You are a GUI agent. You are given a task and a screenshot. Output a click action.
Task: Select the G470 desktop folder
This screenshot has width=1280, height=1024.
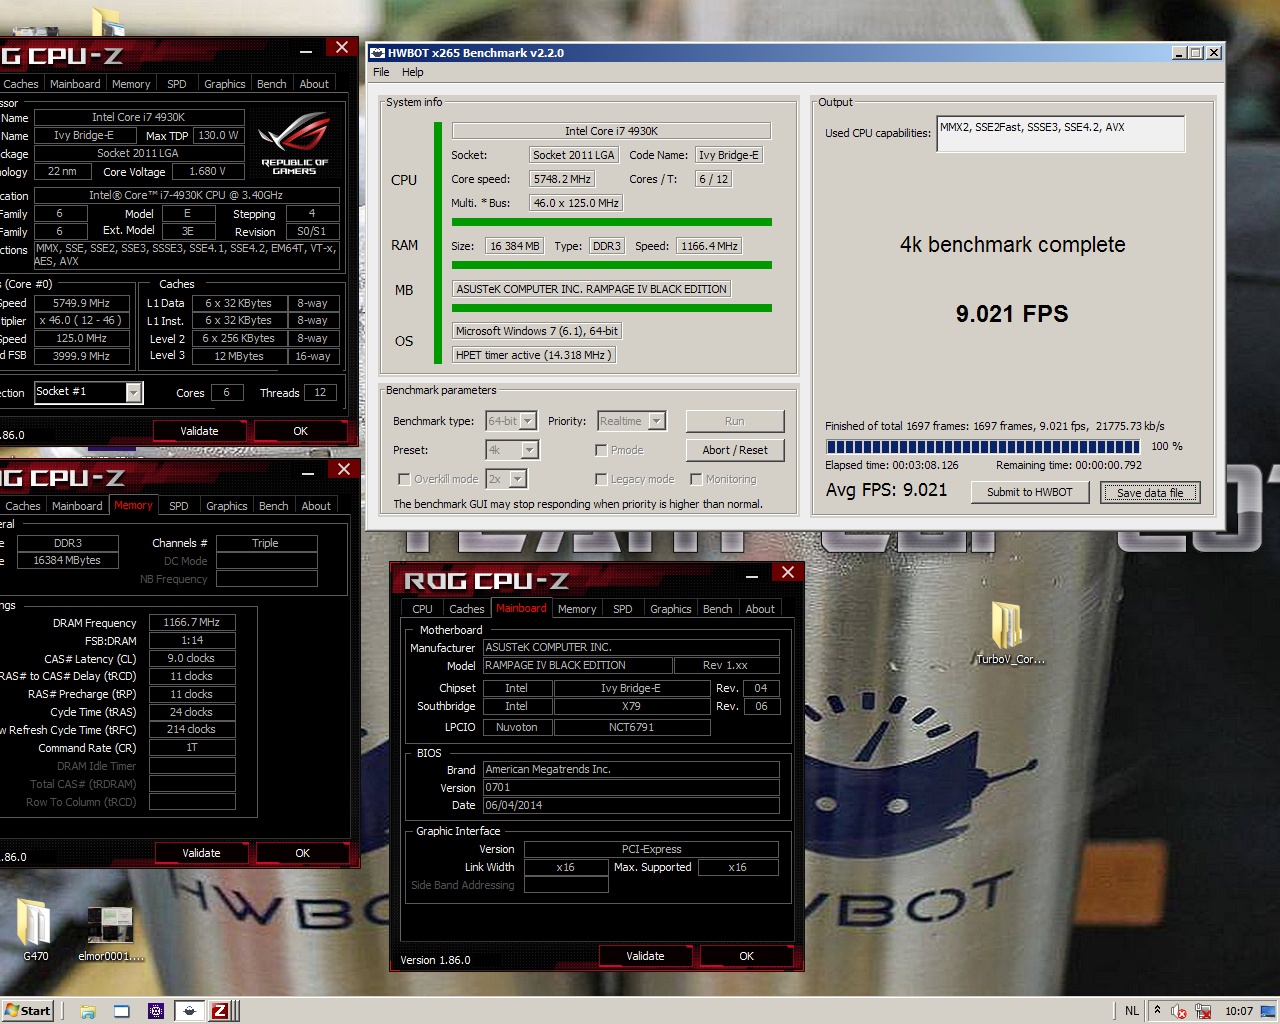click(35, 930)
